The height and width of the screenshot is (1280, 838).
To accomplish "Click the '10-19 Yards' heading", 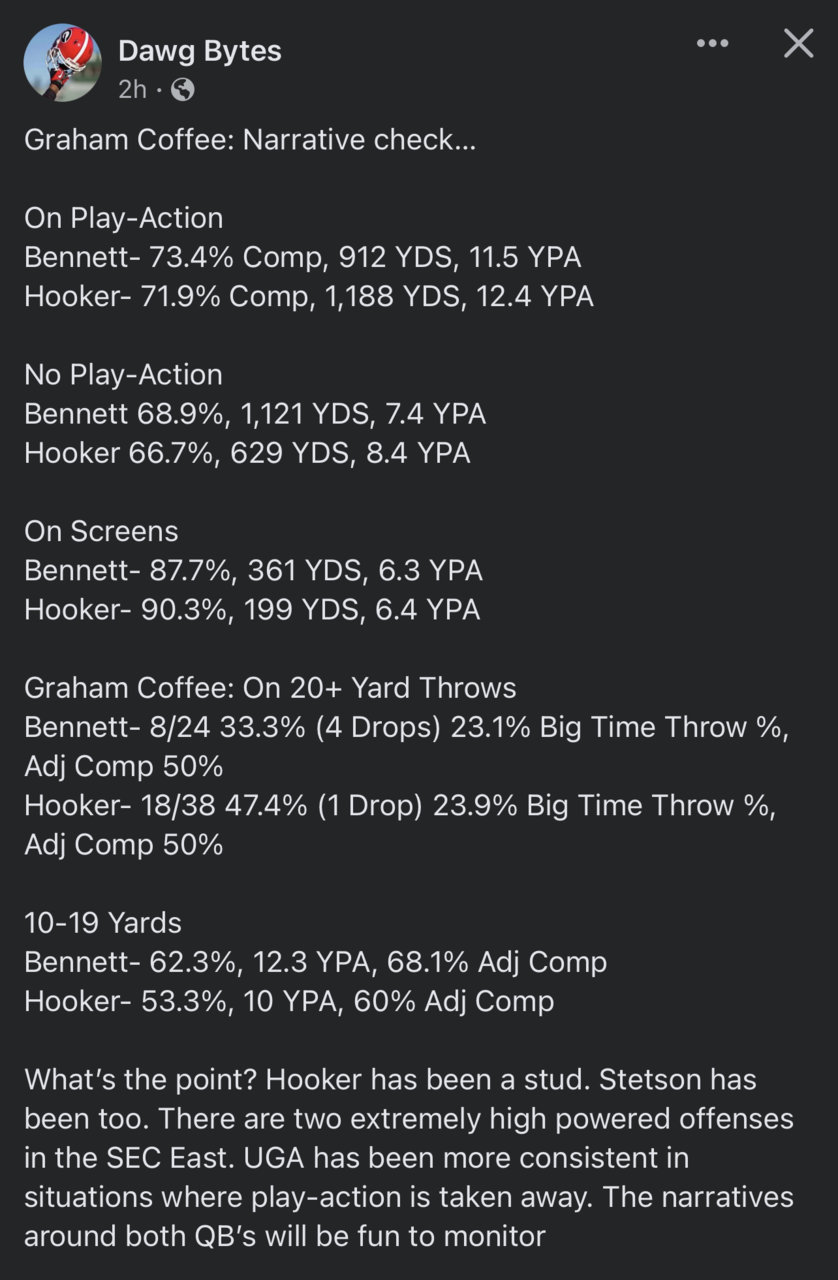I will (x=103, y=923).
